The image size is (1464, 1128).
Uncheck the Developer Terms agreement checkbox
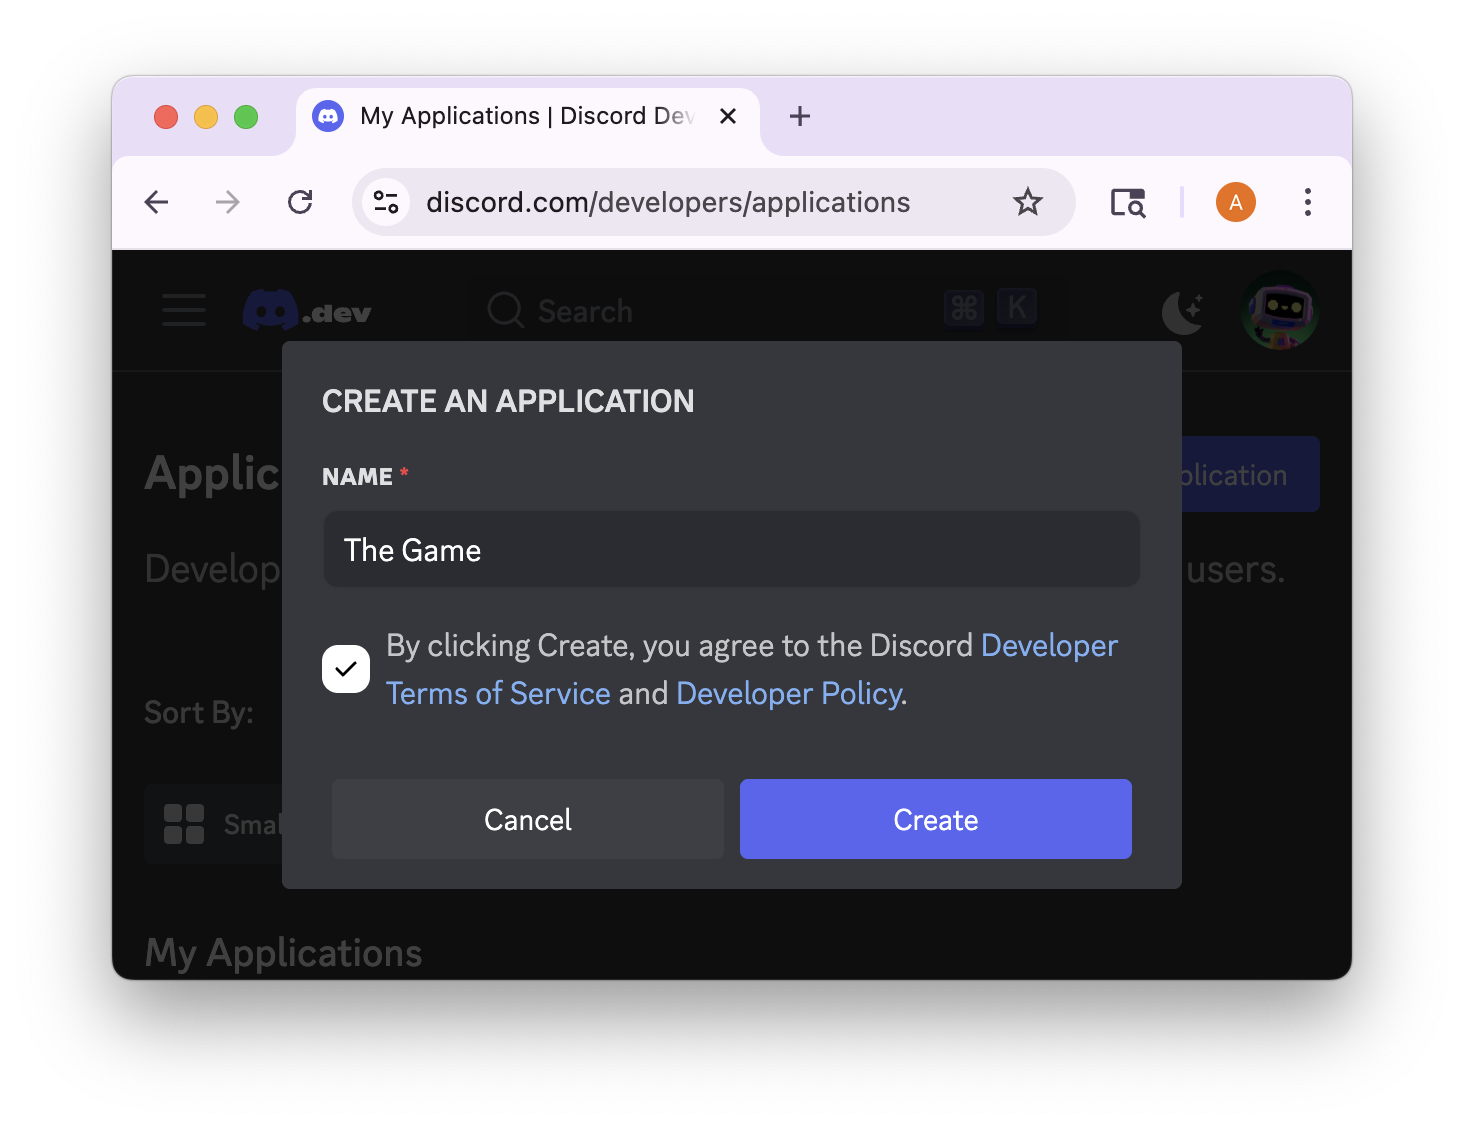click(346, 668)
